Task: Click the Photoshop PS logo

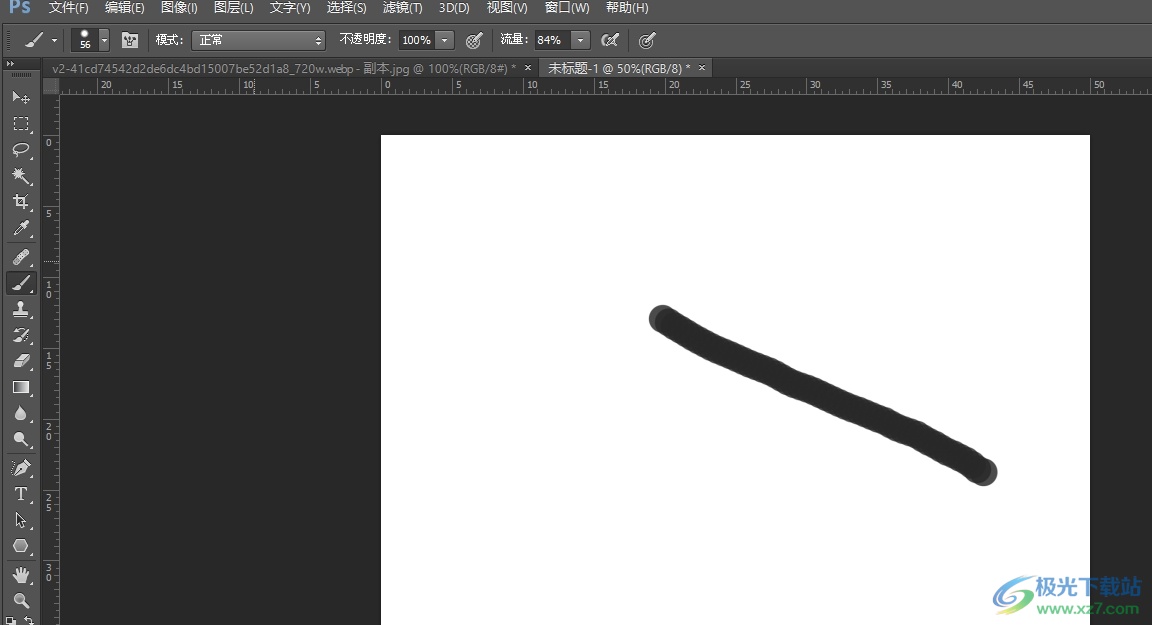Action: (20, 7)
